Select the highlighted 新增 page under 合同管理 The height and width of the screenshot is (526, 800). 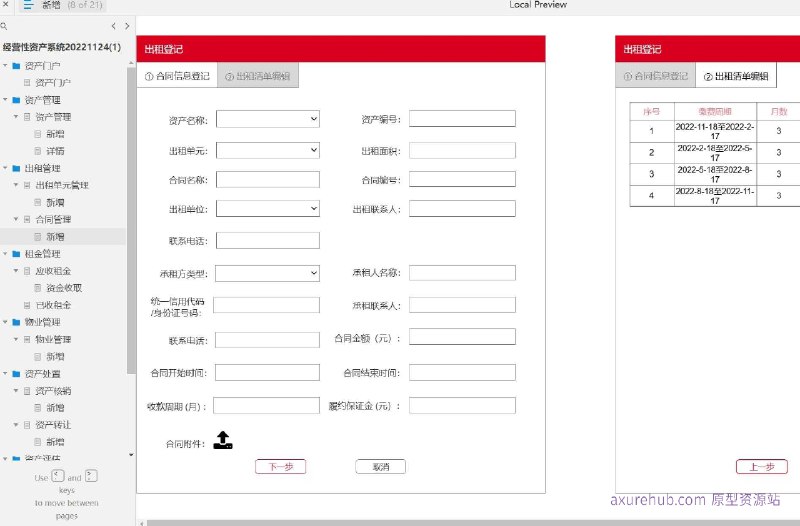click(55, 237)
